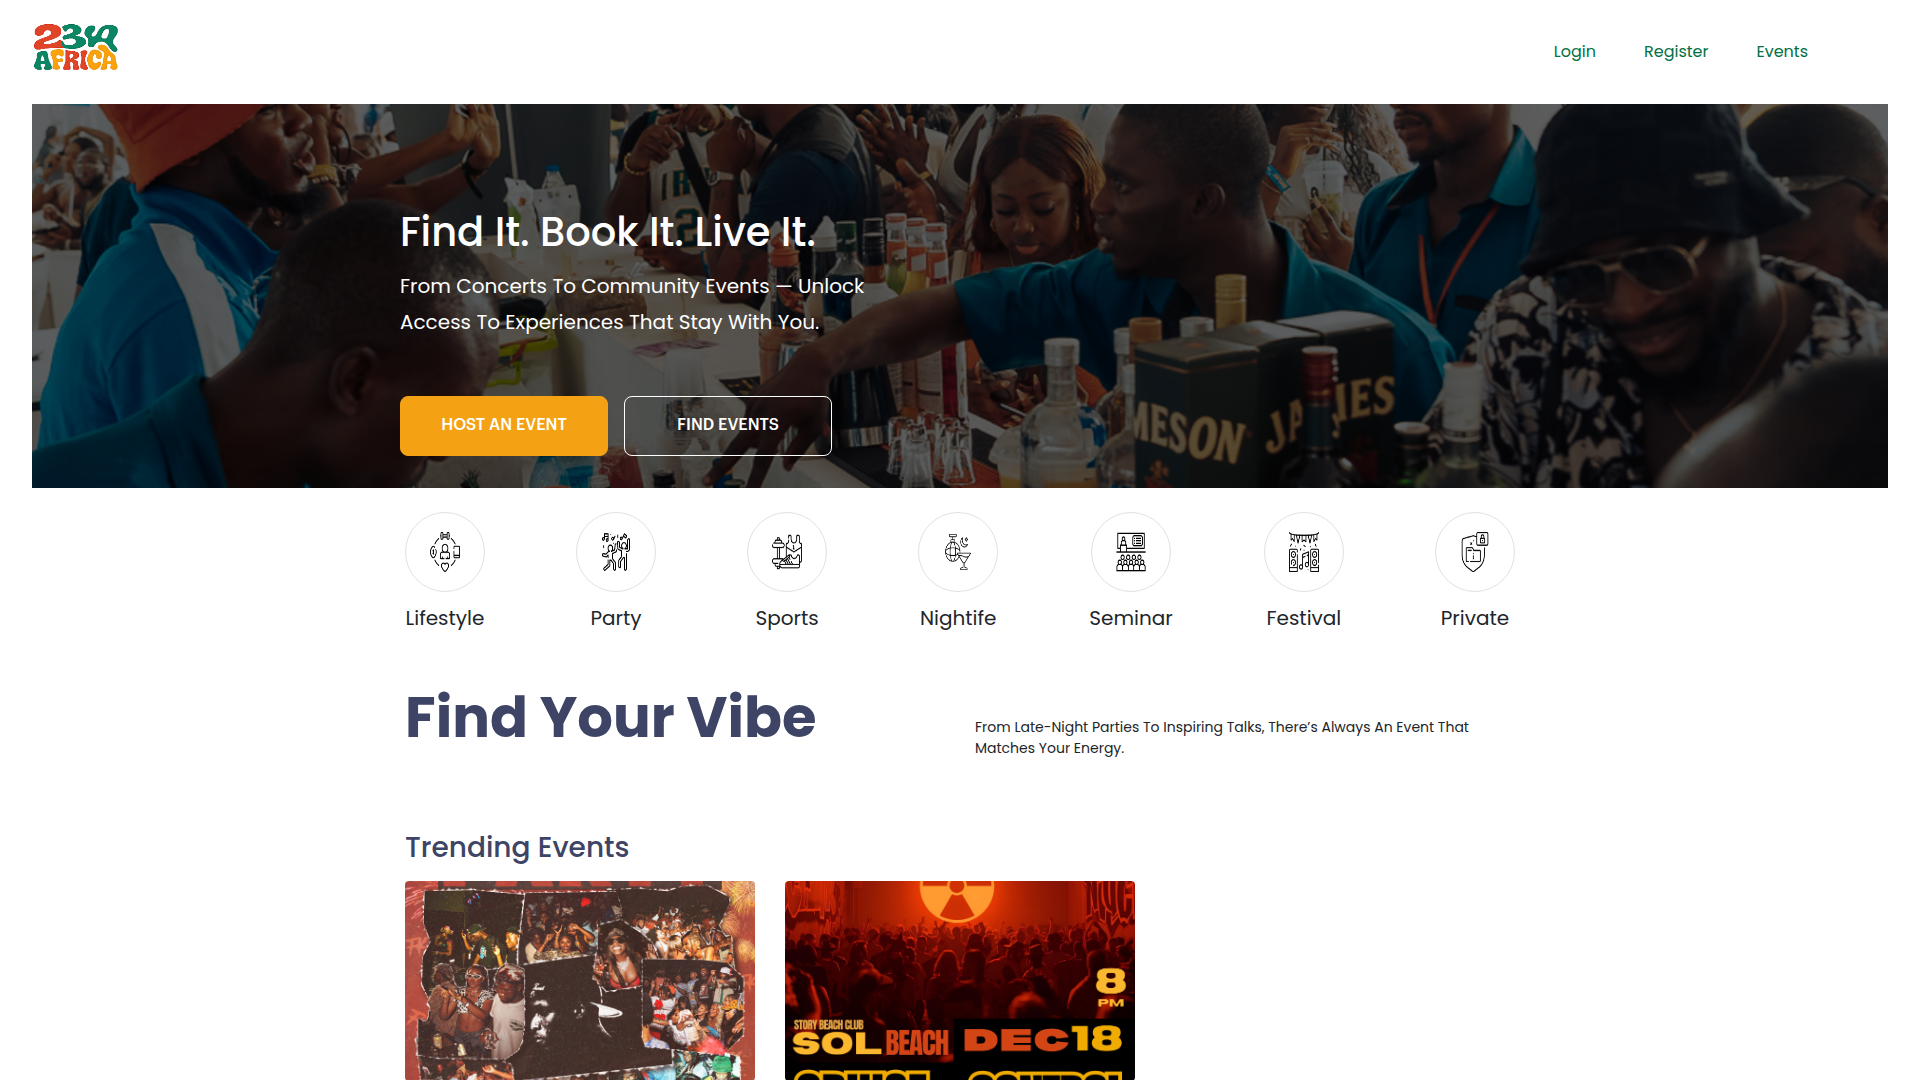Open the Sol Beach Dec 18 event poster
Image resolution: width=1920 pixels, height=1080 pixels.
coord(960,980)
